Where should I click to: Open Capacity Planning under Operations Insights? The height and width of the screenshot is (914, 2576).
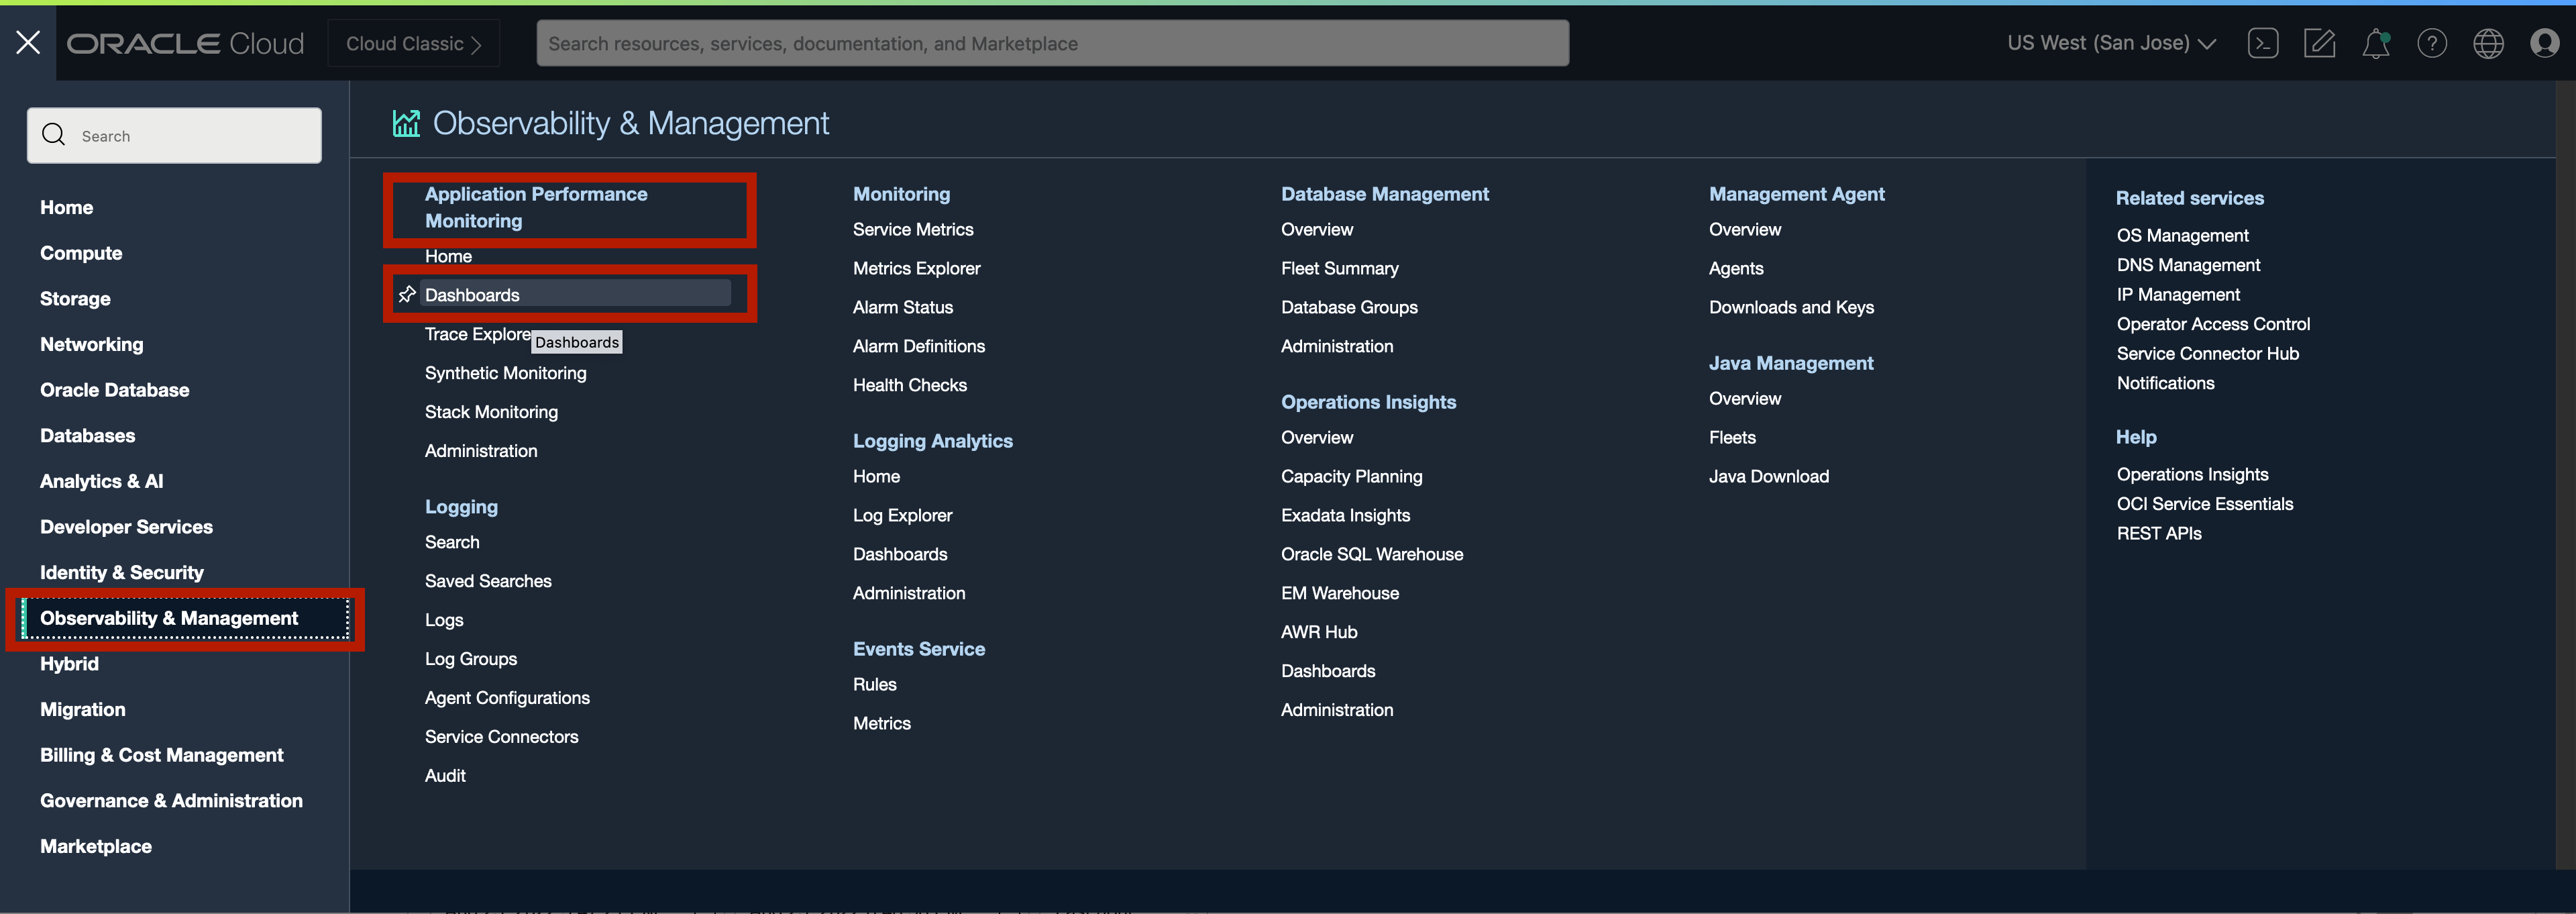pos(1352,476)
